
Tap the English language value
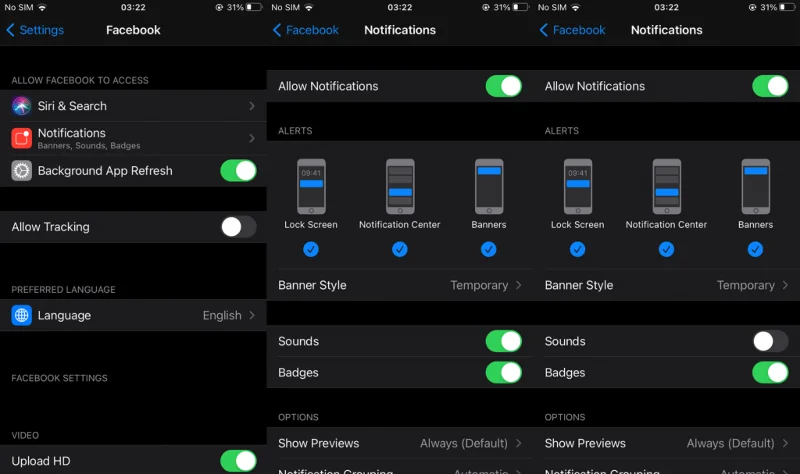tap(222, 315)
